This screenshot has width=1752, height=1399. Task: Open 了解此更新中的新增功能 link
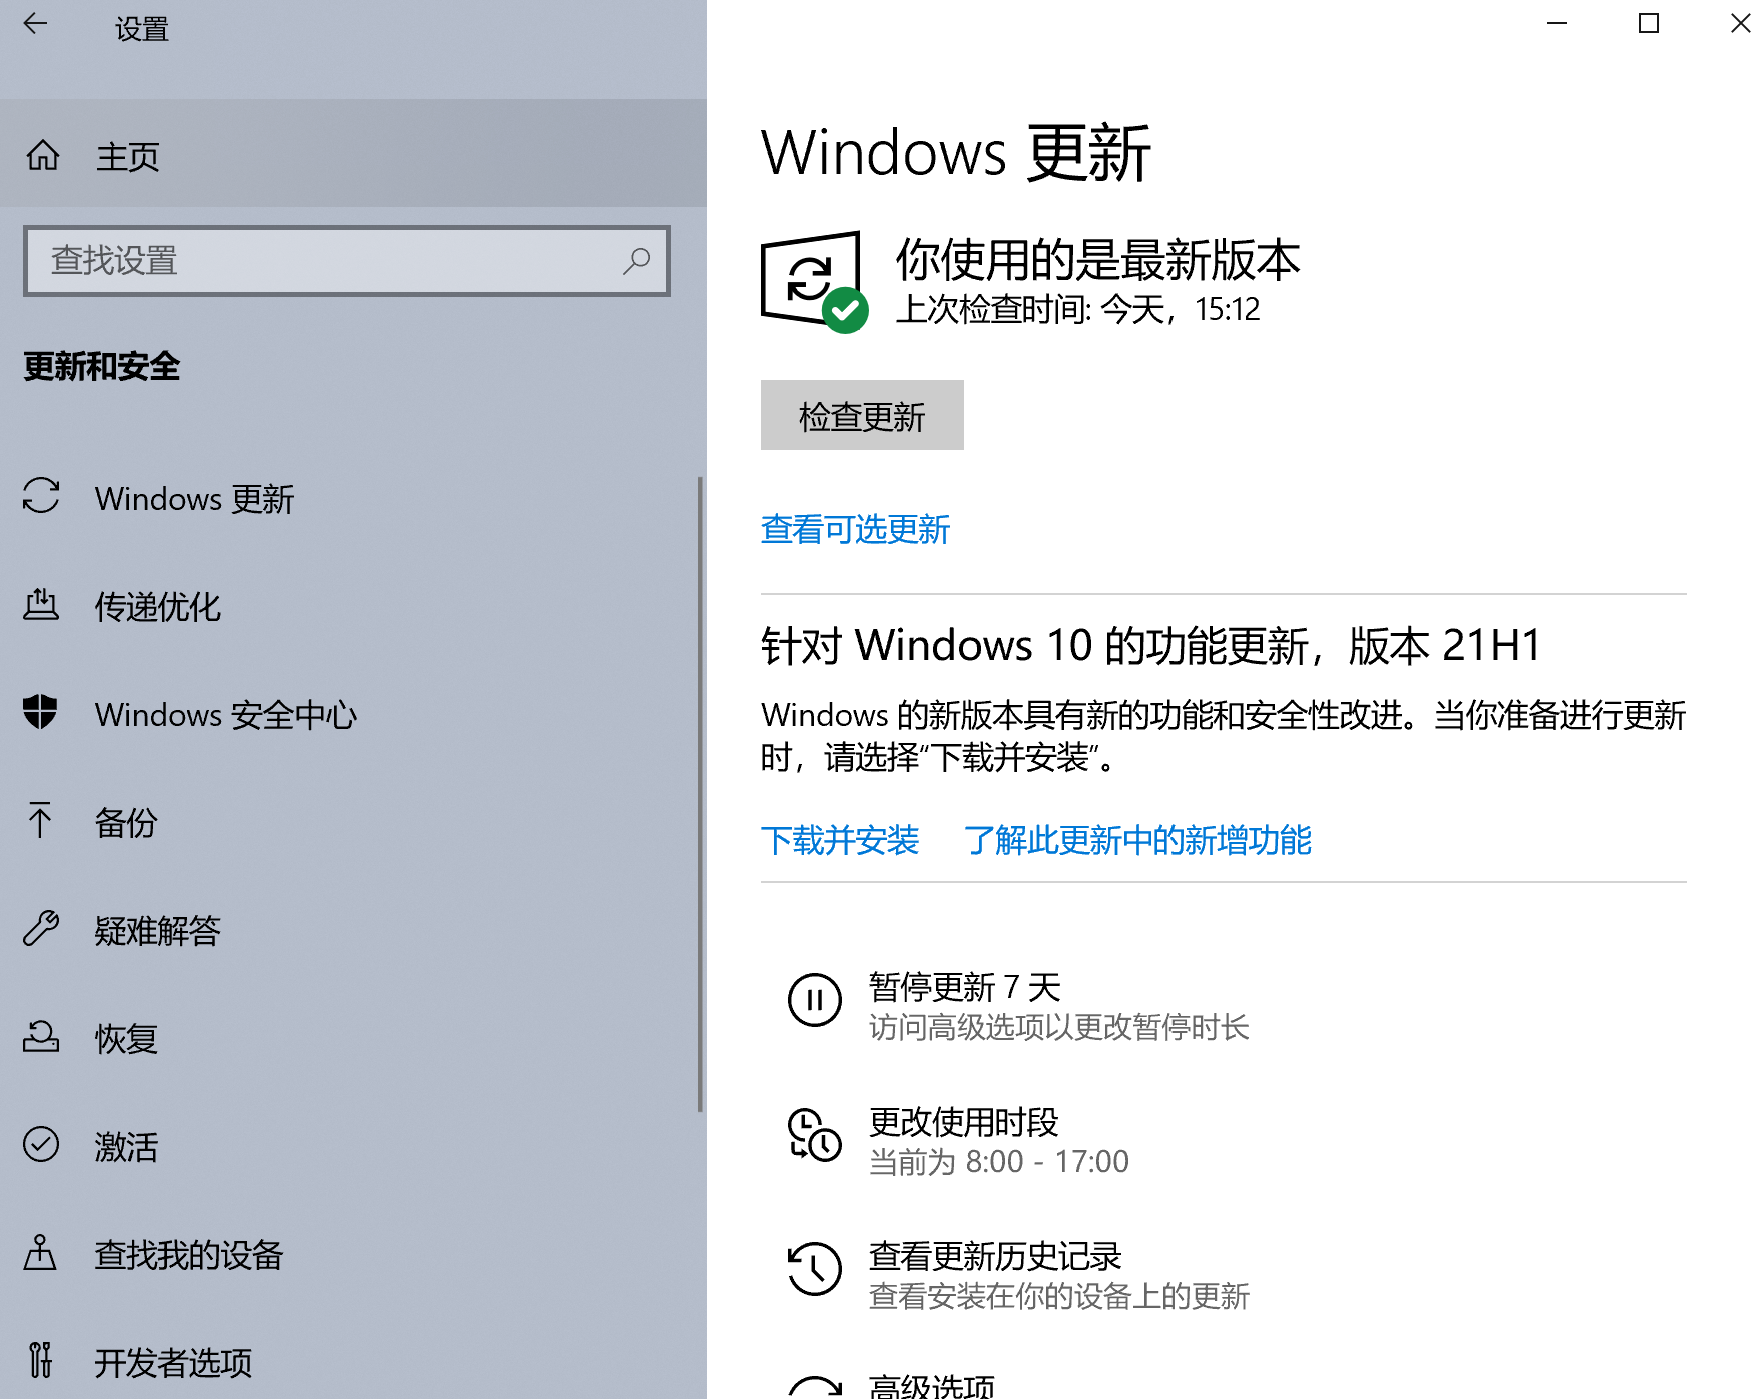tap(1138, 840)
